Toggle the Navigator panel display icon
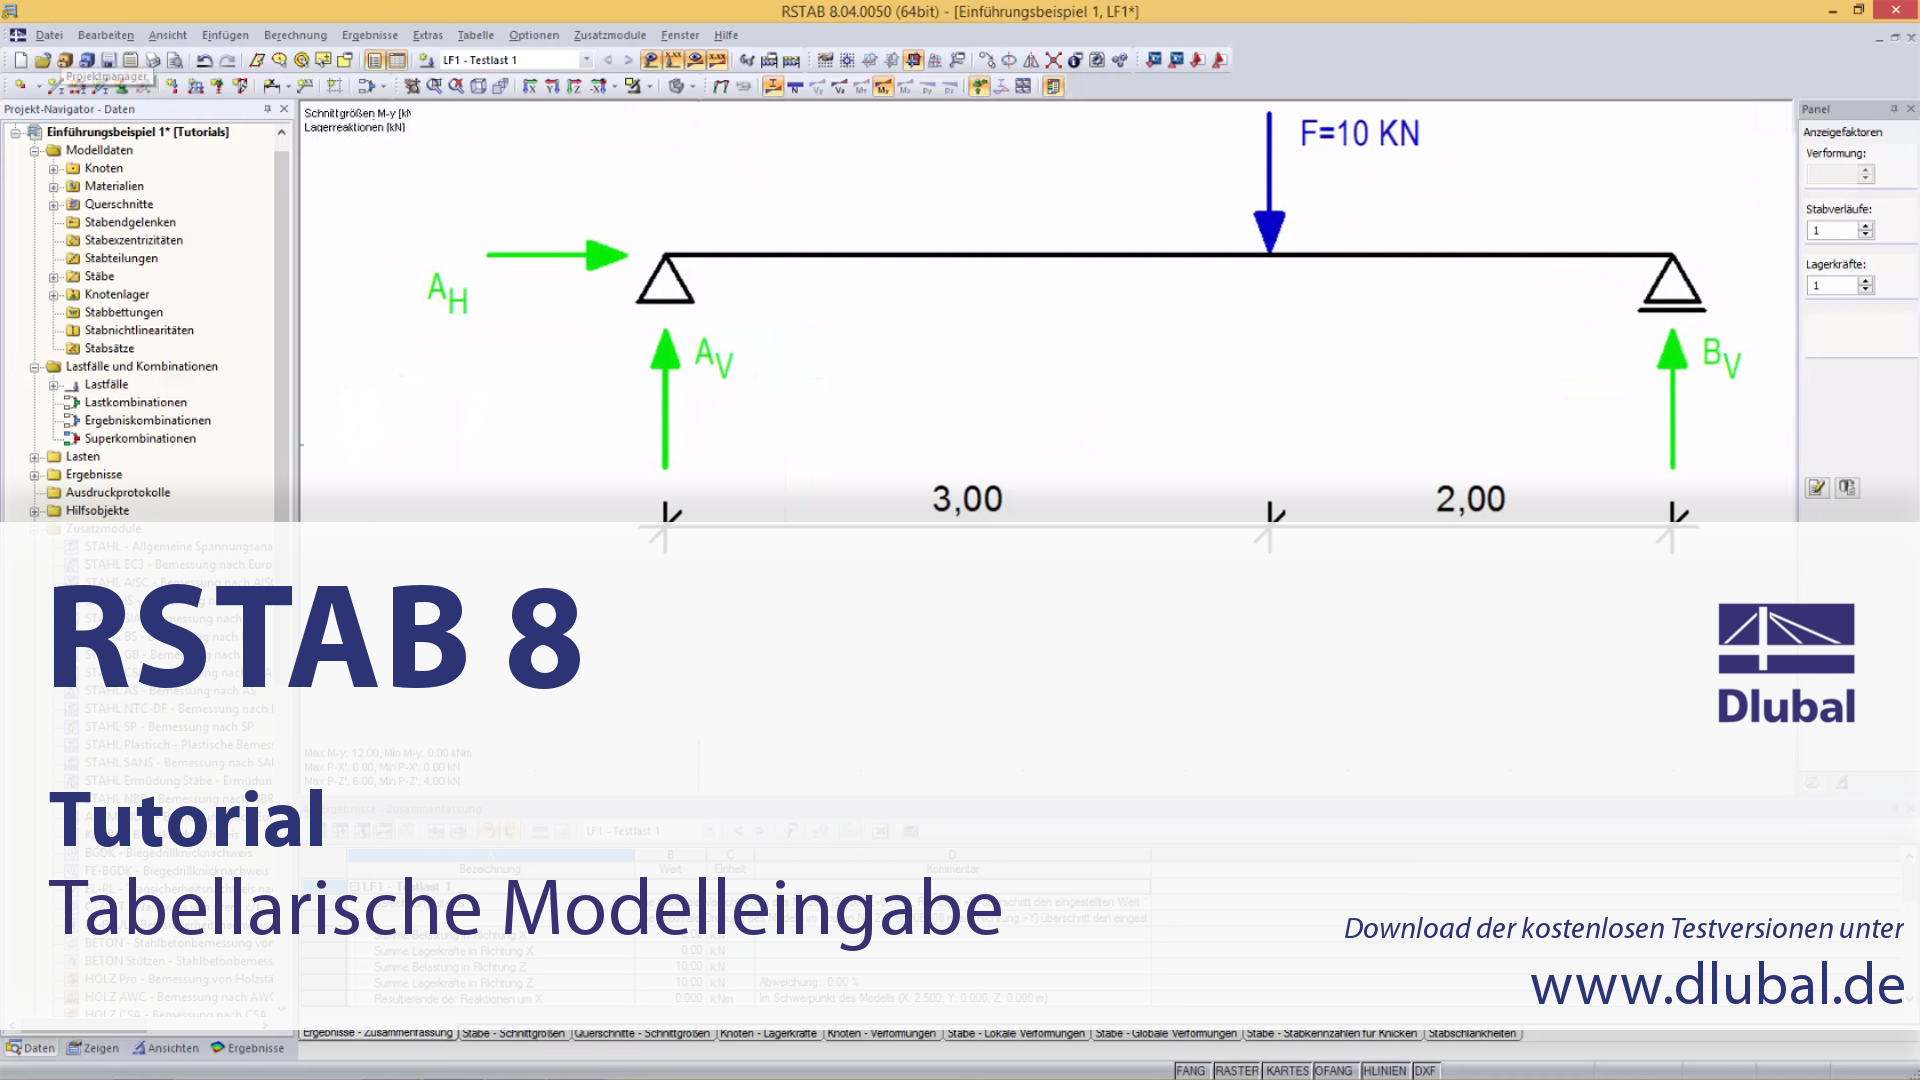The height and width of the screenshot is (1080, 1920). [x=374, y=60]
